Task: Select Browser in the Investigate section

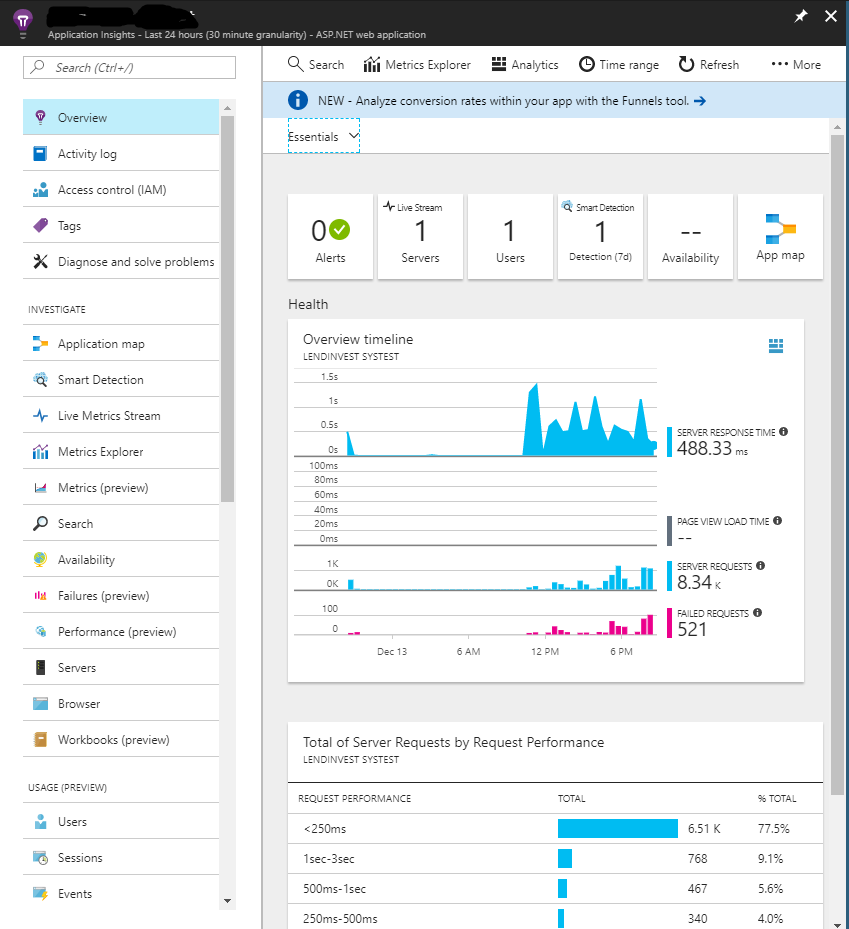Action: (77, 703)
